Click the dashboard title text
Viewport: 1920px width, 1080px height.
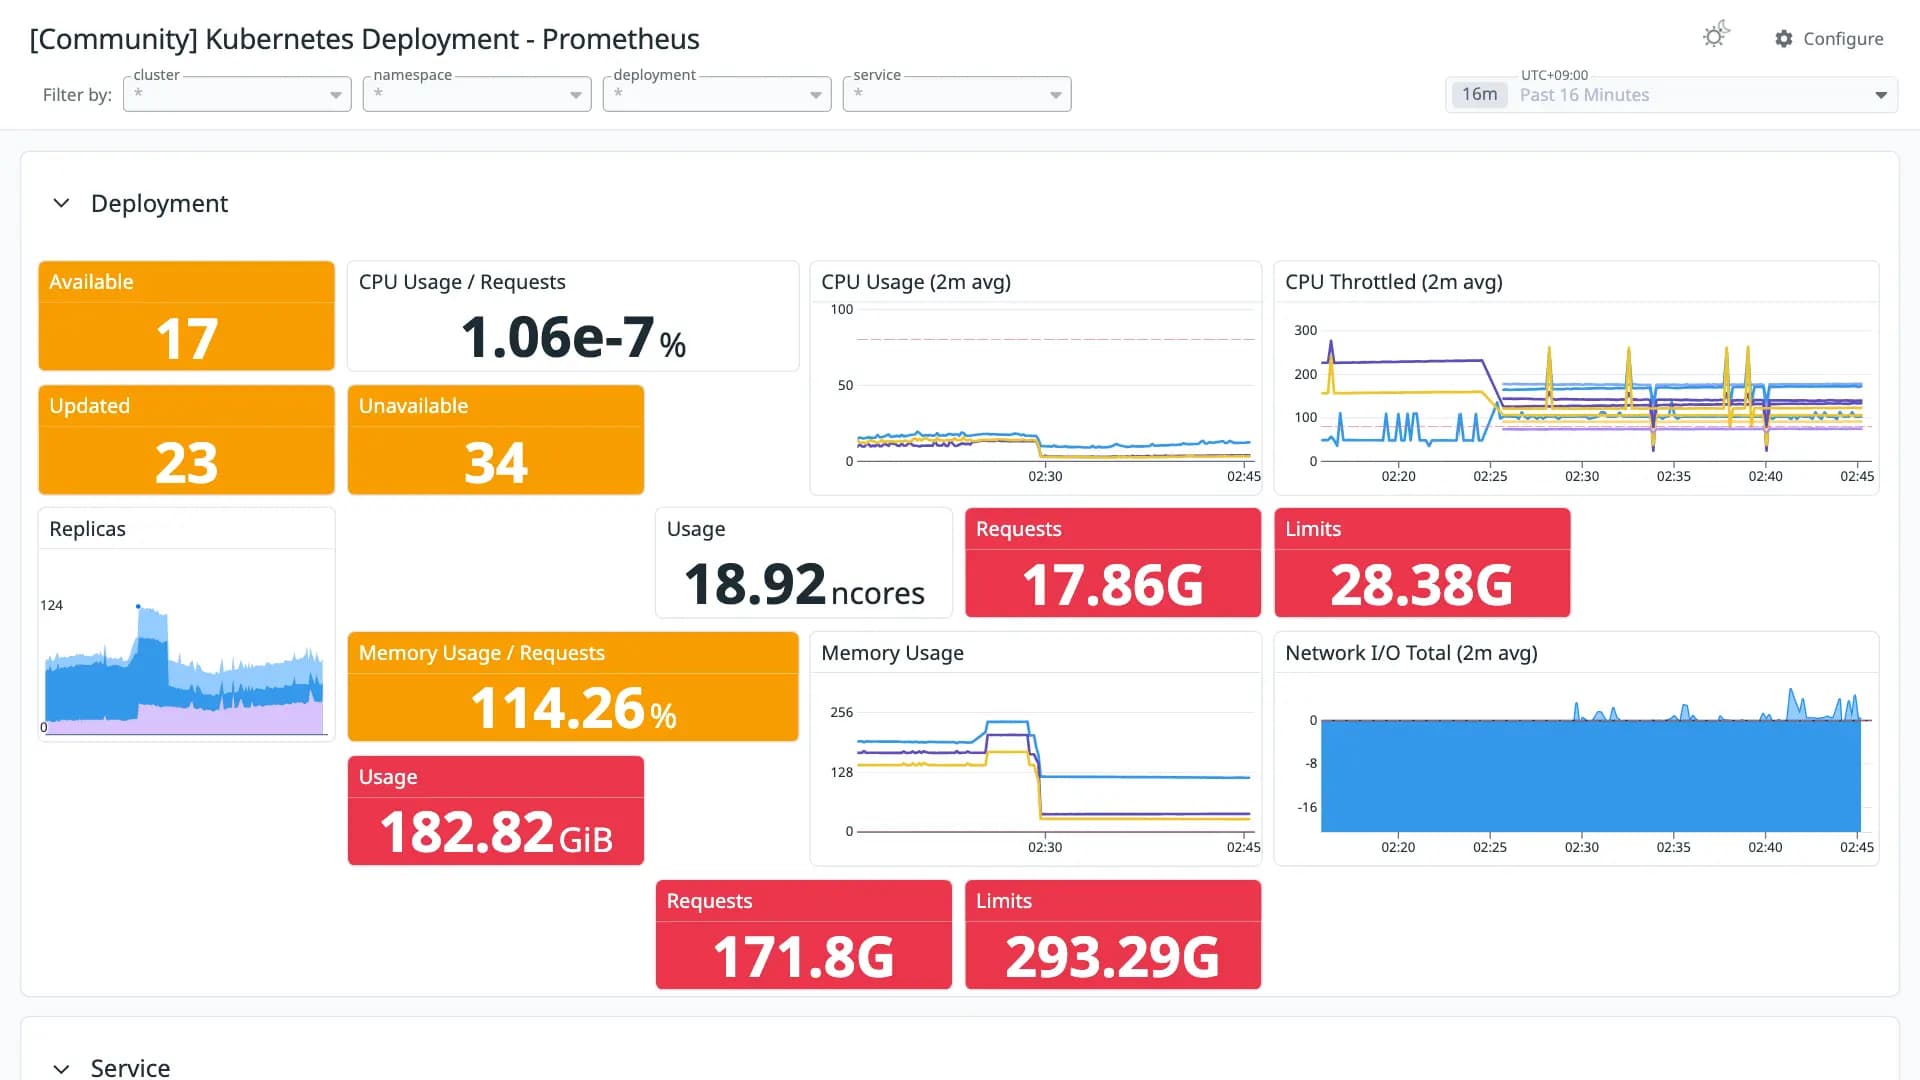pyautogui.click(x=364, y=39)
